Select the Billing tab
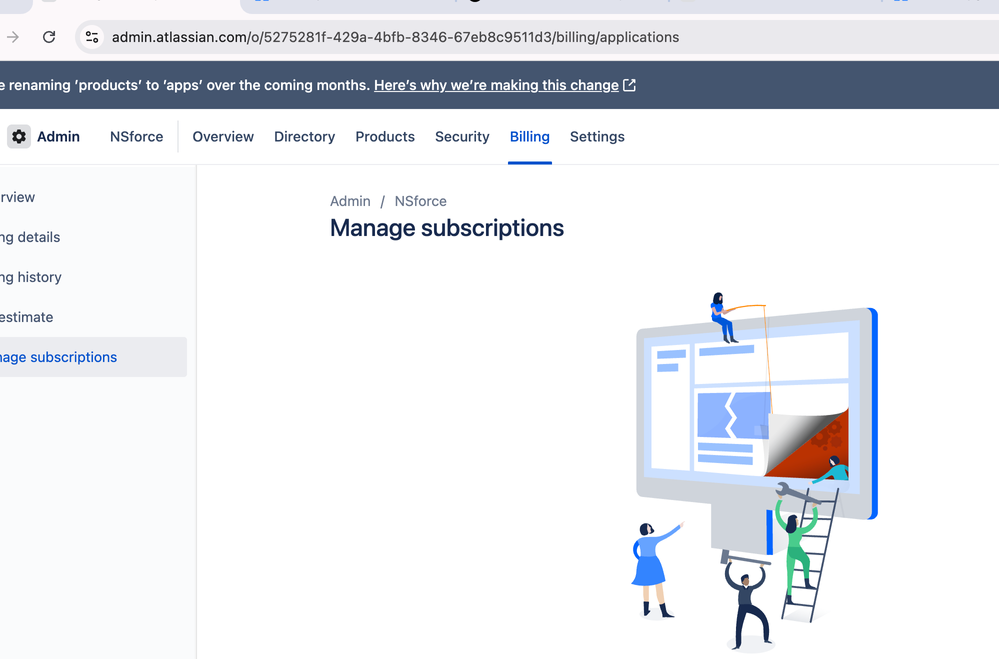 pyautogui.click(x=529, y=136)
